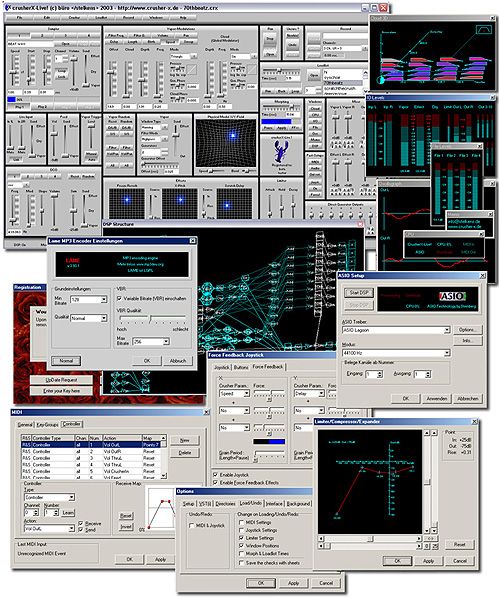Select the Joystick tab in Force Feedback Joystick
The height and width of the screenshot is (598, 500).
(x=222, y=367)
